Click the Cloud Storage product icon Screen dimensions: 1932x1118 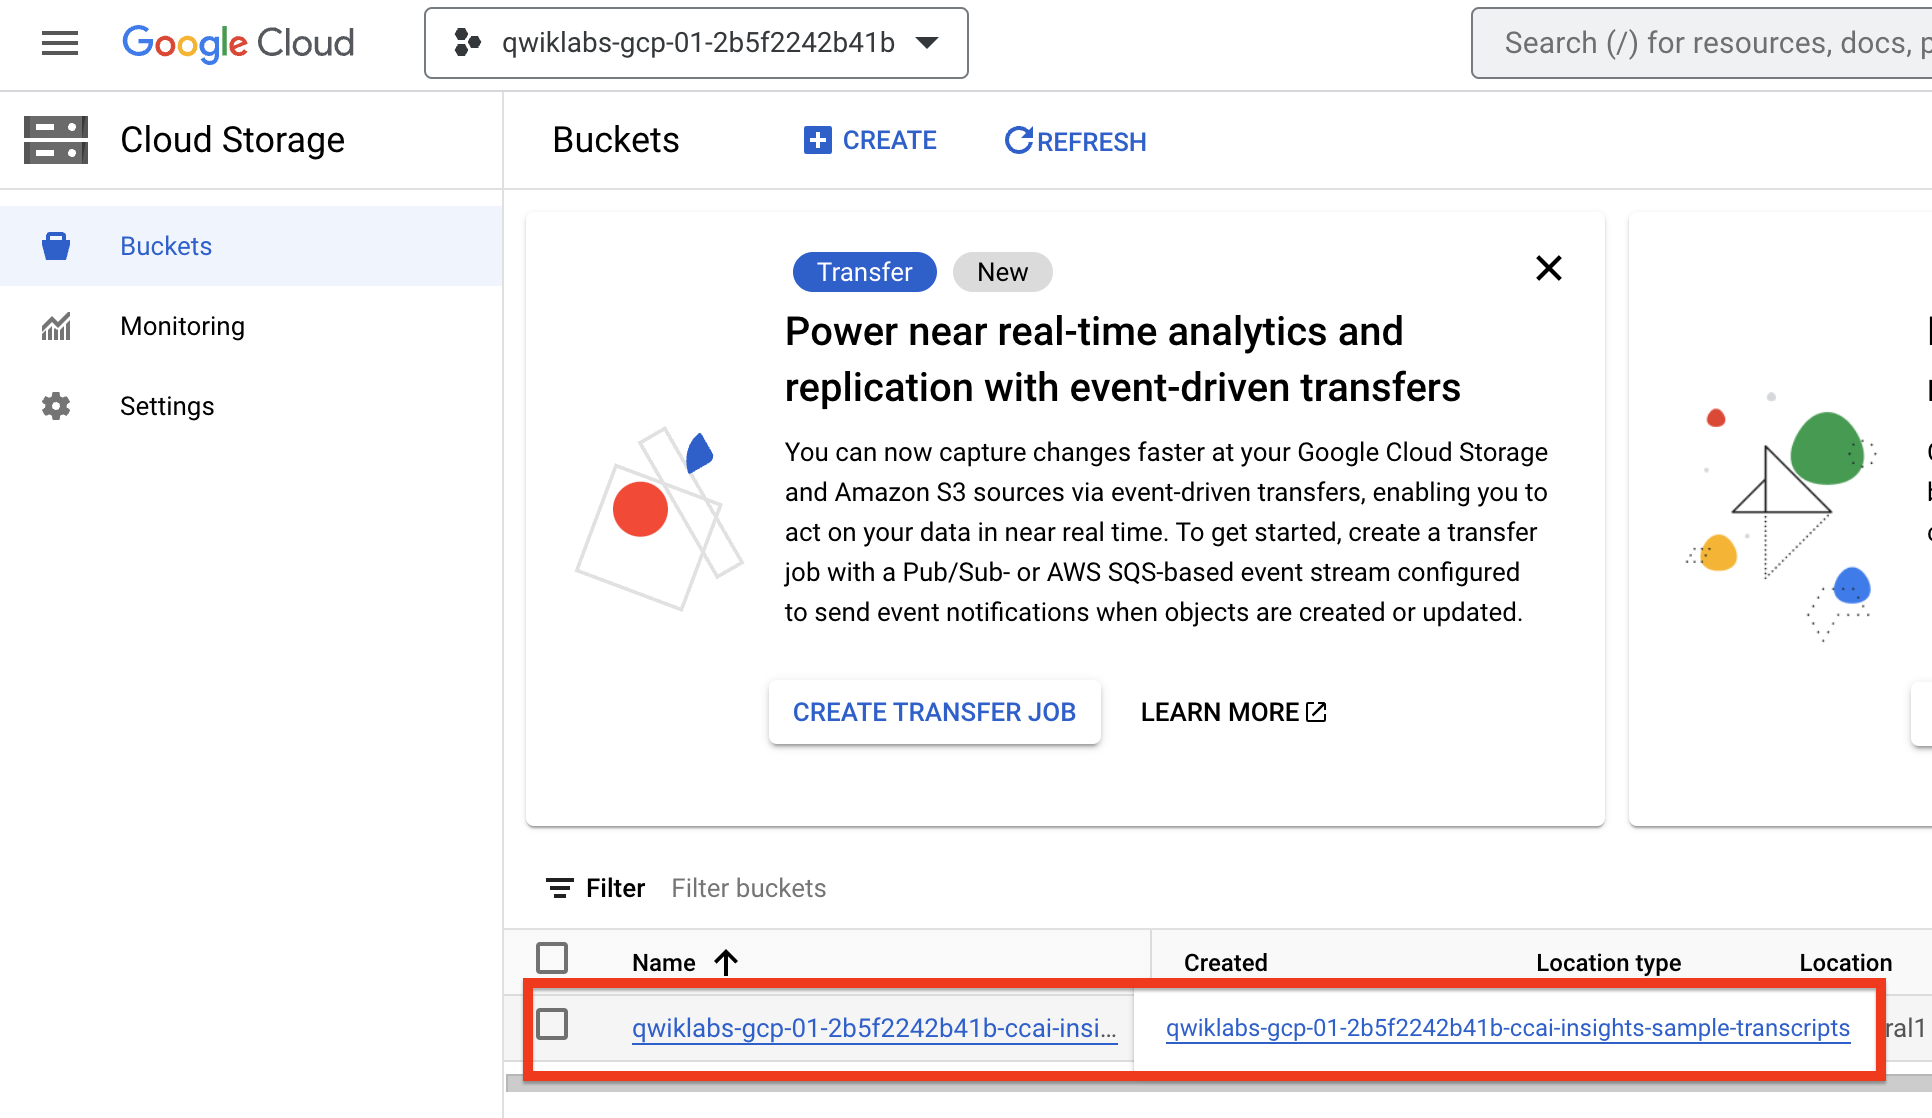point(56,140)
